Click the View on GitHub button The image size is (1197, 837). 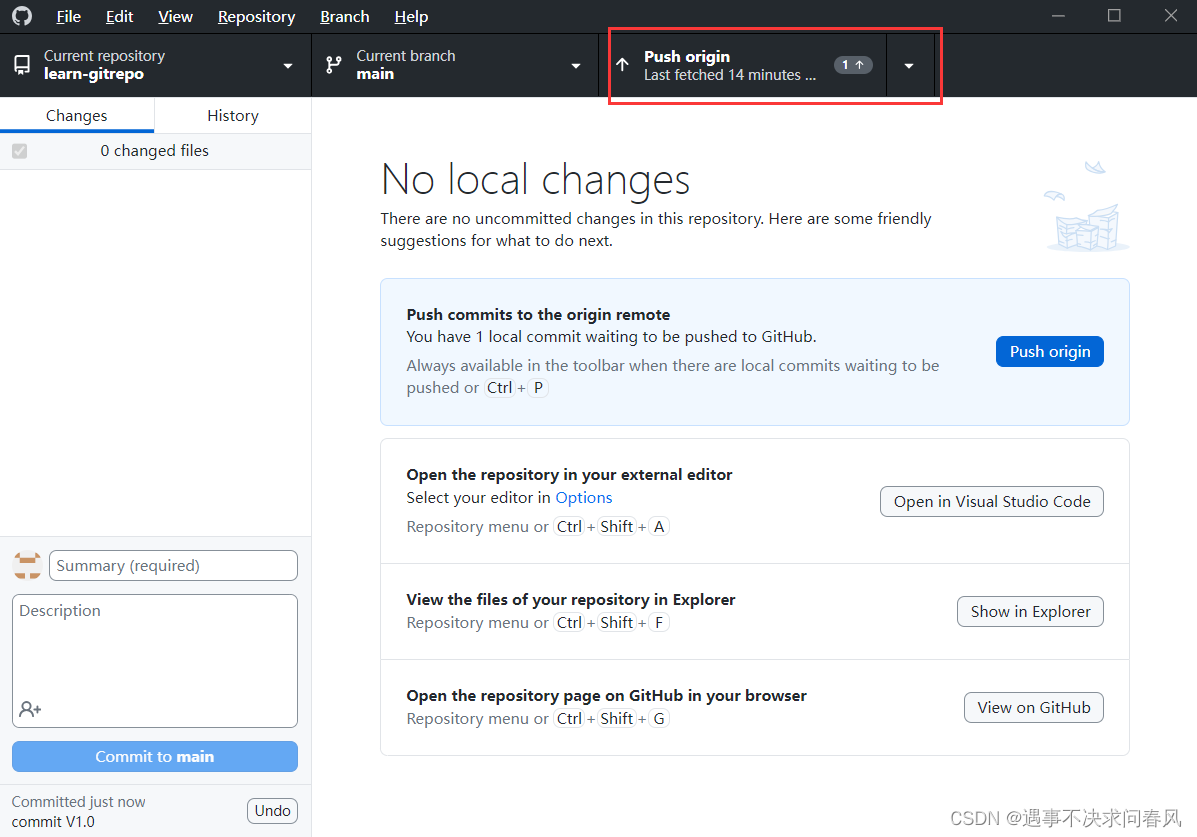coord(1034,708)
